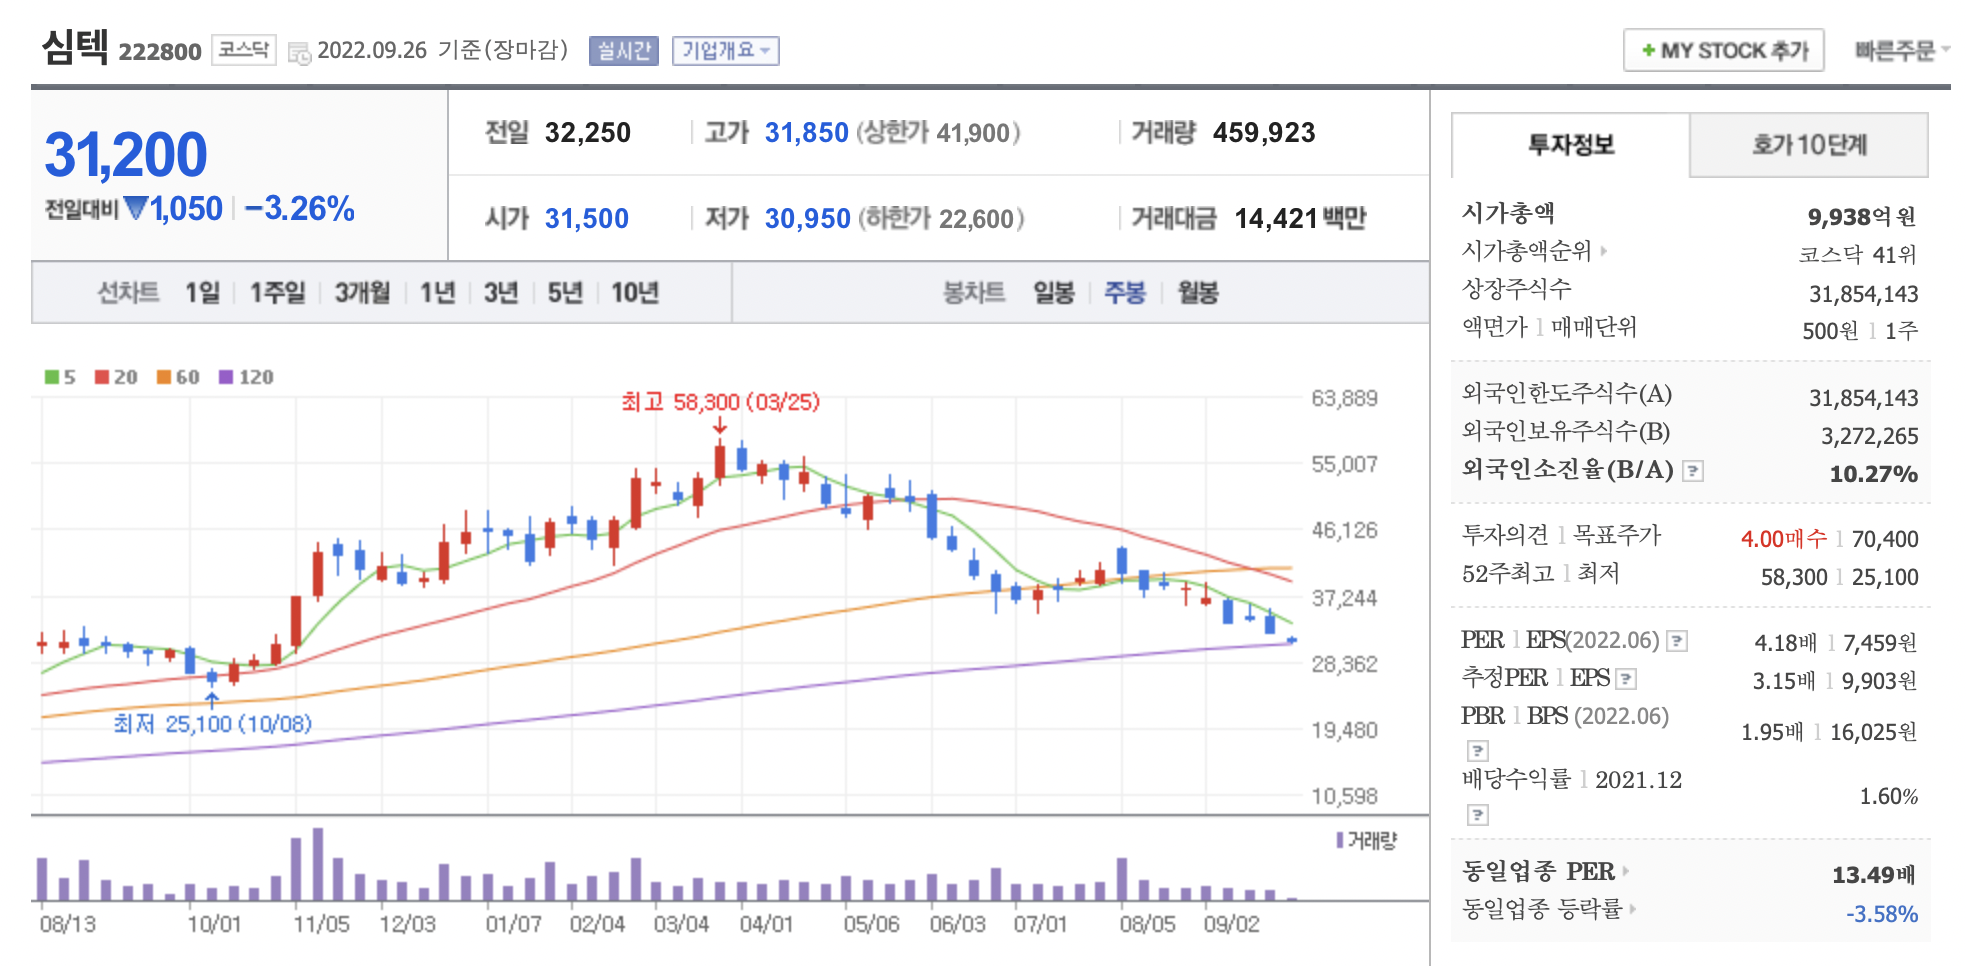Click the 동일업종 PER link
1966x966 pixels.
coord(1538,871)
